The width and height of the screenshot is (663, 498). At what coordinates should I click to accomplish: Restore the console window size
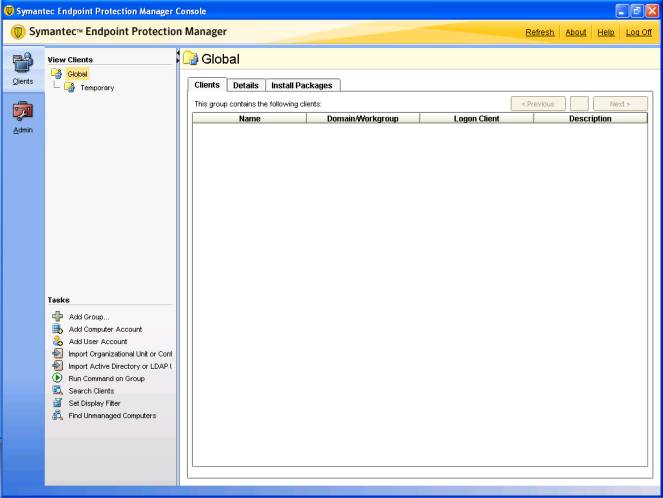click(637, 11)
